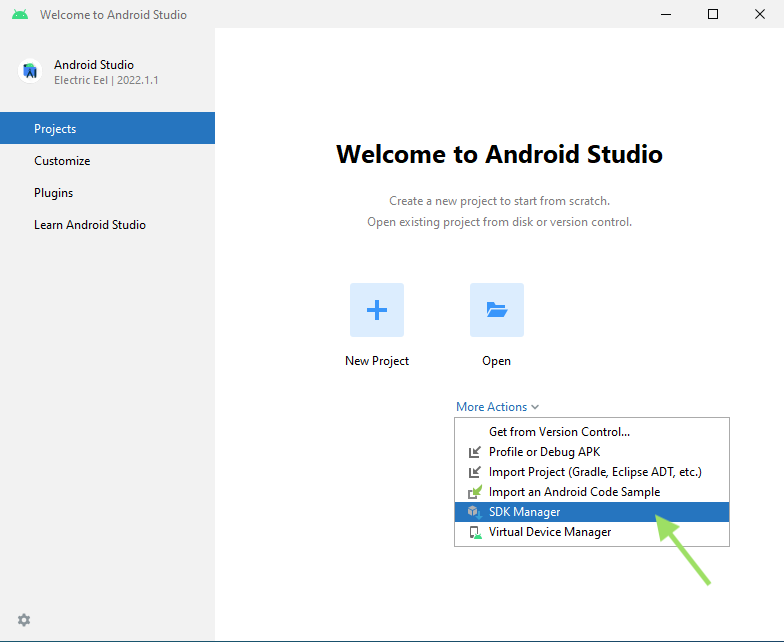Switch to the Customize tab
This screenshot has height=642, width=784.
pos(108,160)
